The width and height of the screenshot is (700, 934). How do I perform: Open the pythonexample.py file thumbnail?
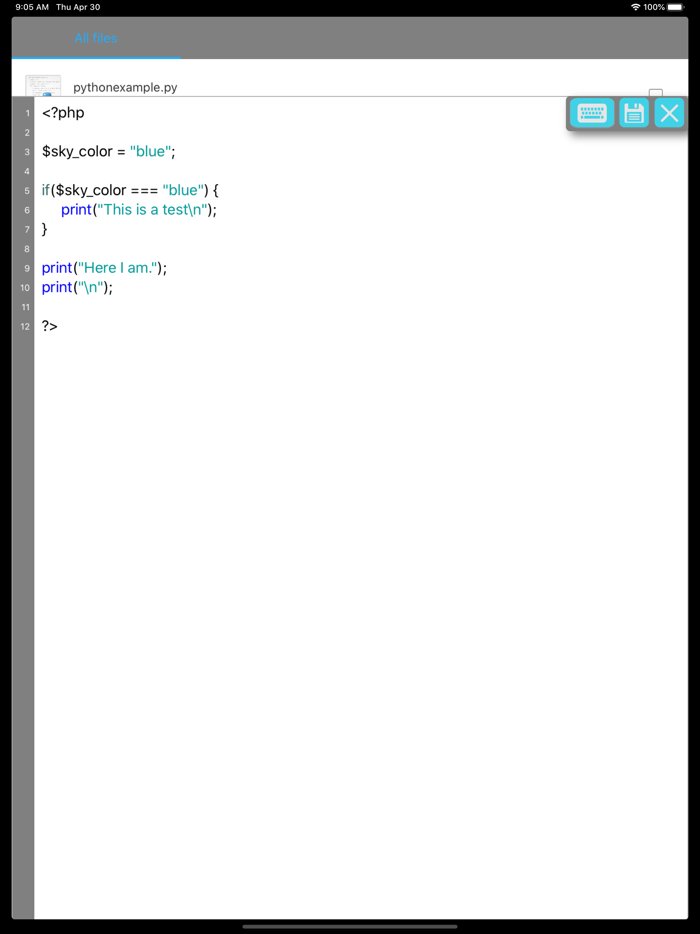point(43,85)
